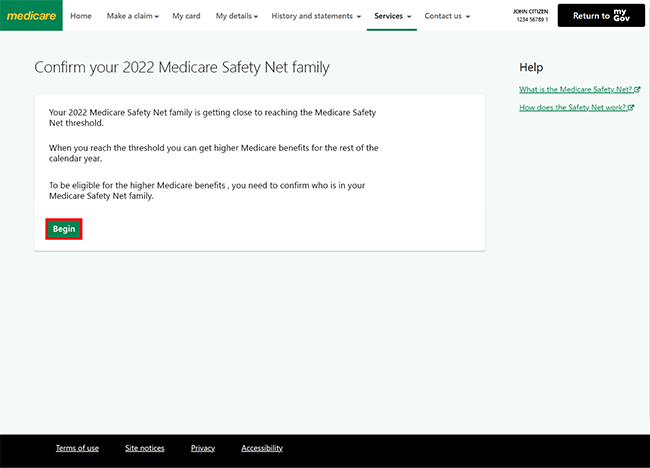
Task: Open 'How does the Safety Net work?' link
Action: click(572, 107)
